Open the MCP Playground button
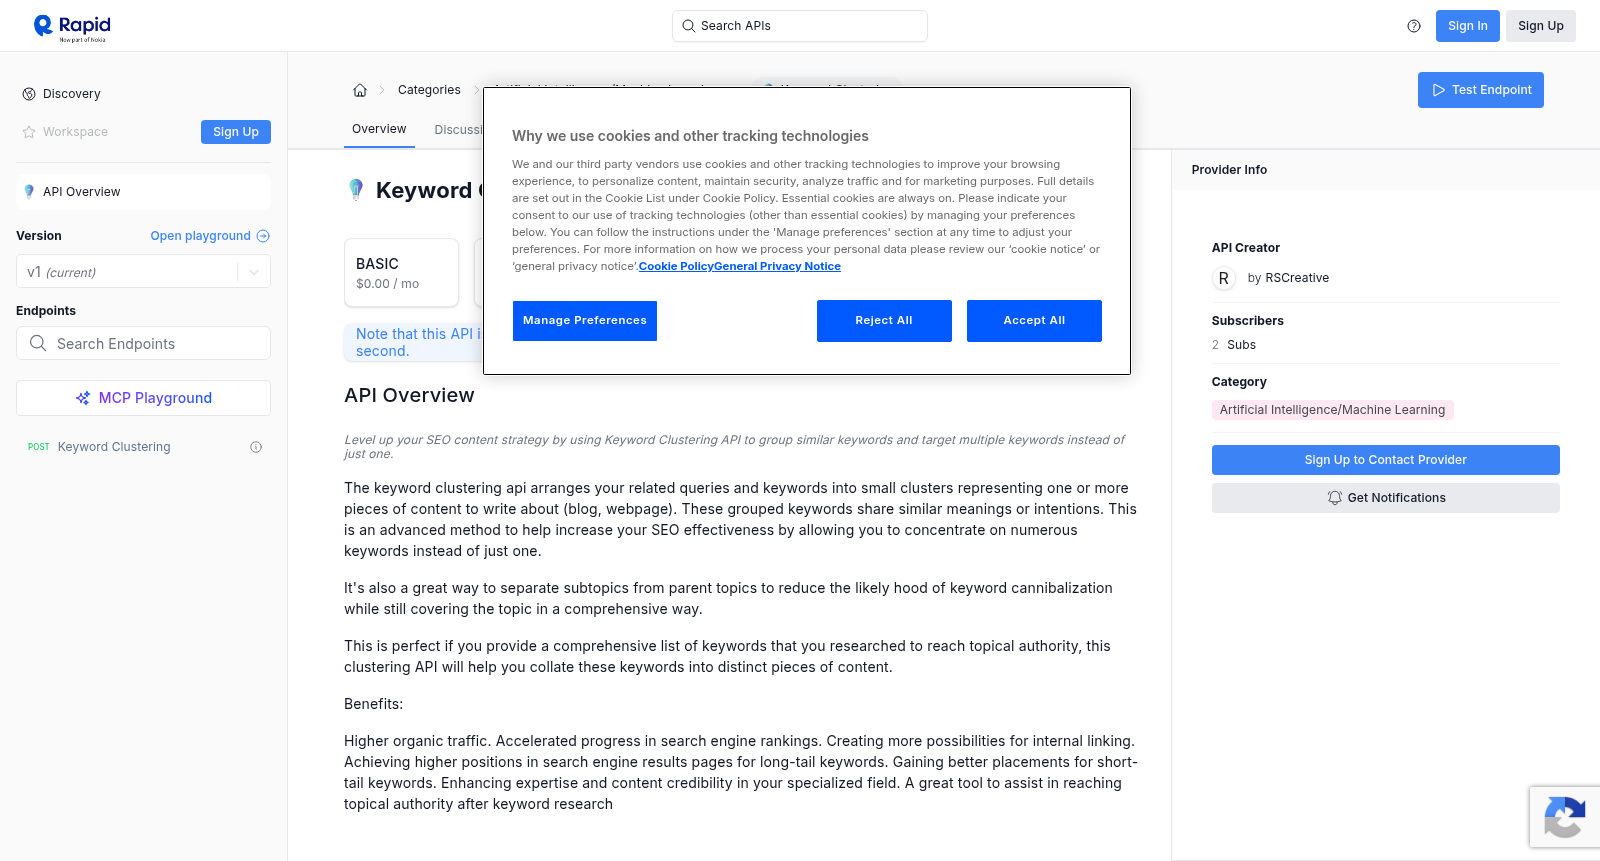Screen dimensions: 1600x861 click(143, 398)
